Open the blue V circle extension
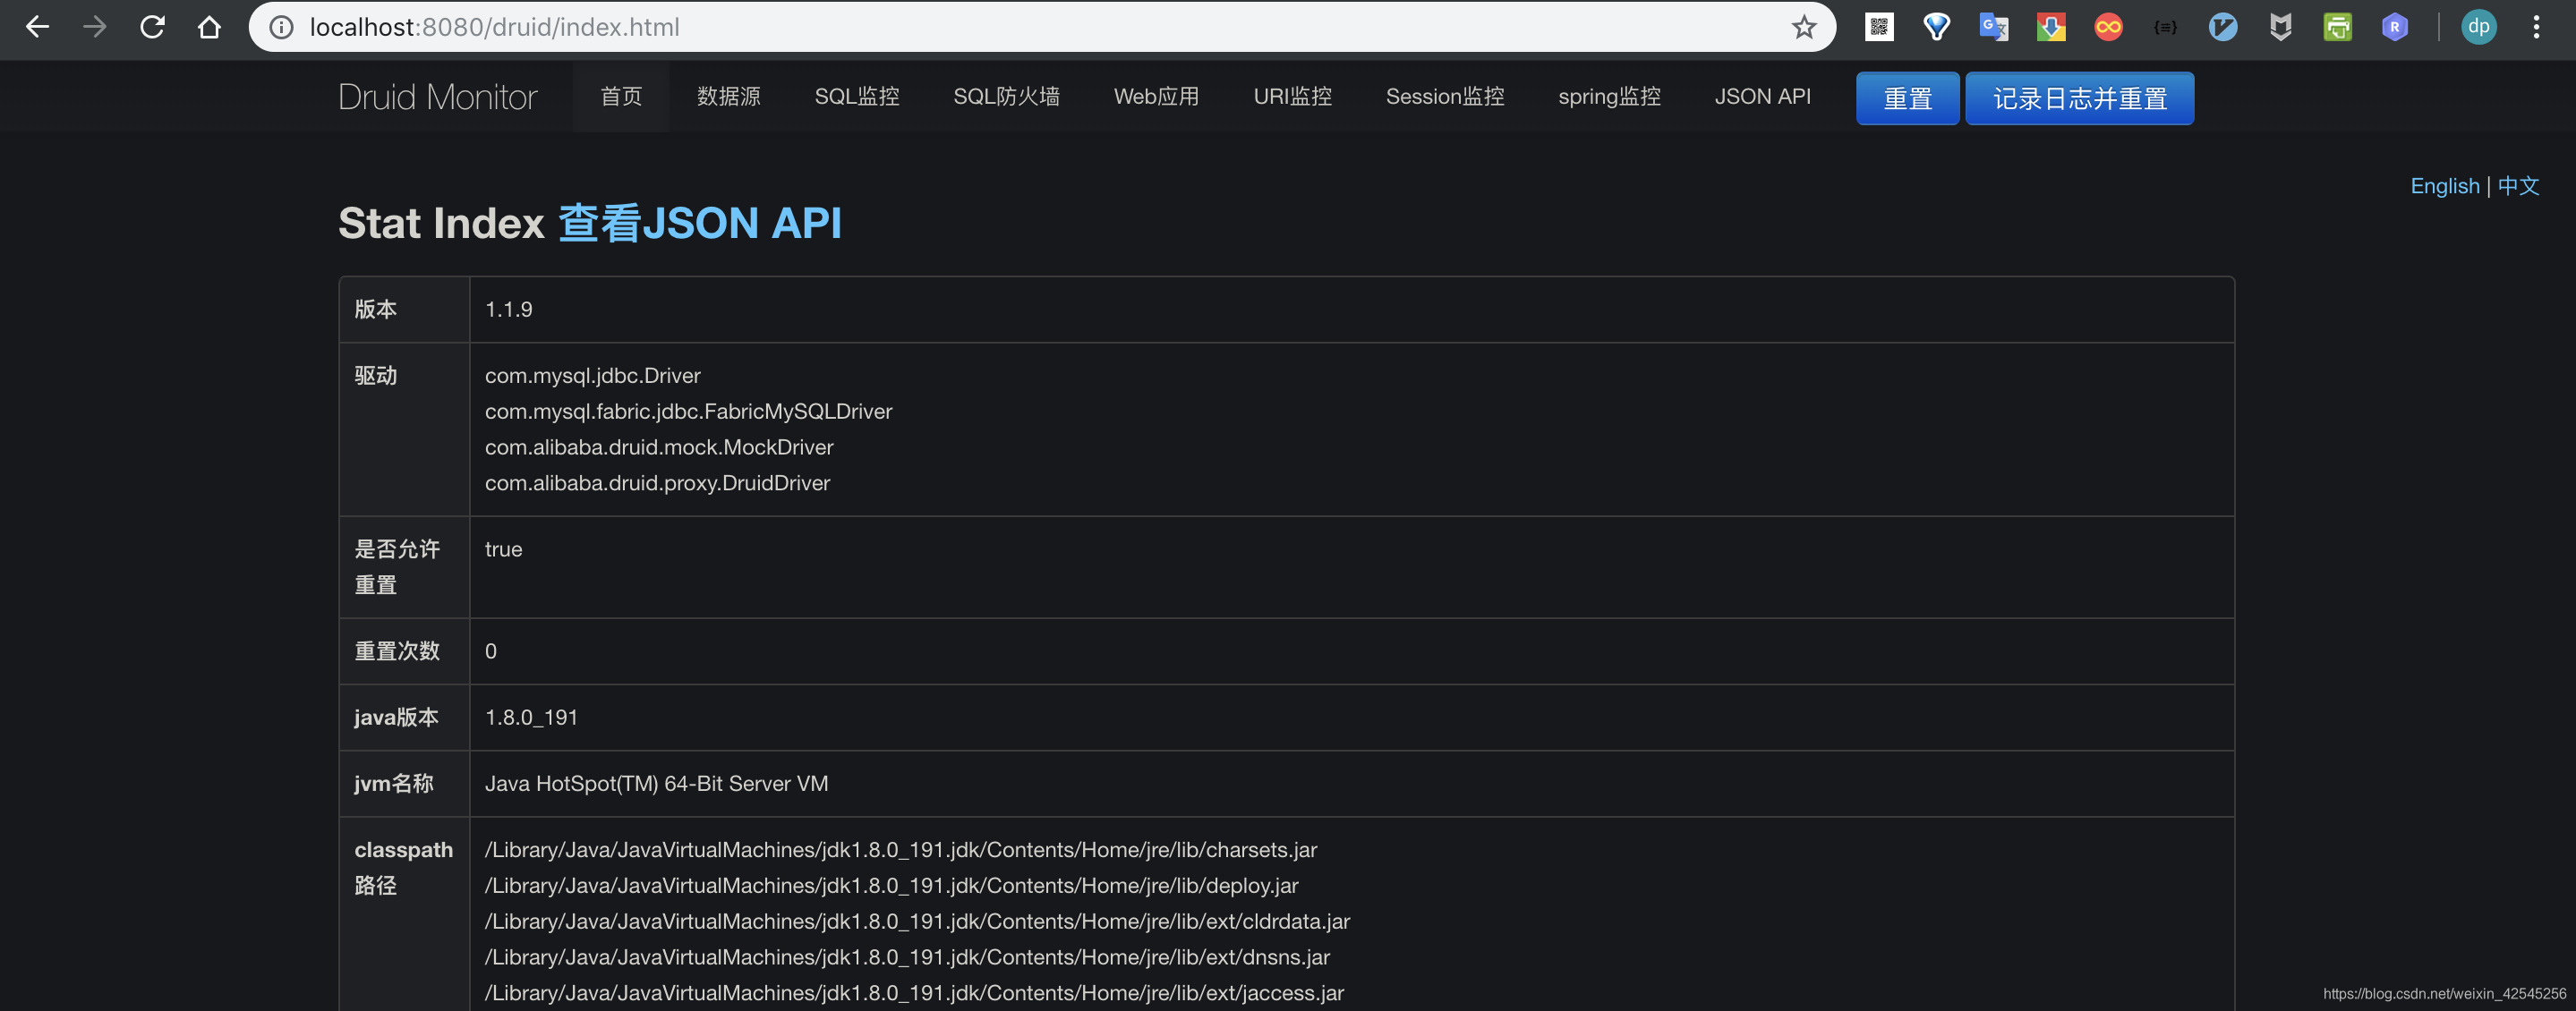Viewport: 2576px width, 1011px height. 2222,27
